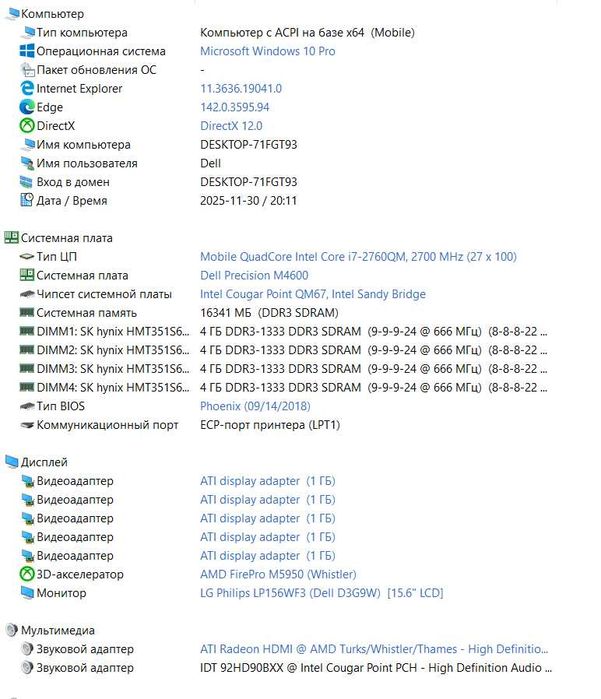The image size is (601, 699).
Task: Select the Системная плата section label
Action: [x=66, y=238]
